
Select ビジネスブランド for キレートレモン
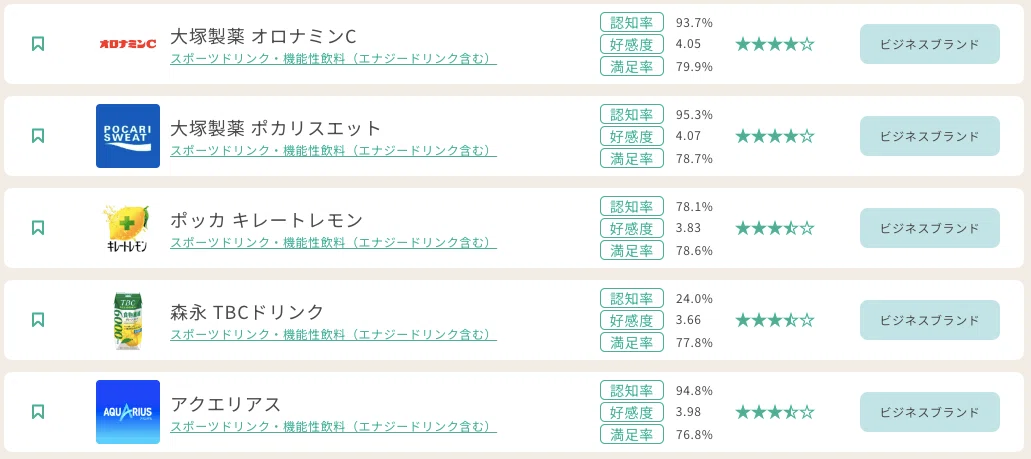930,228
